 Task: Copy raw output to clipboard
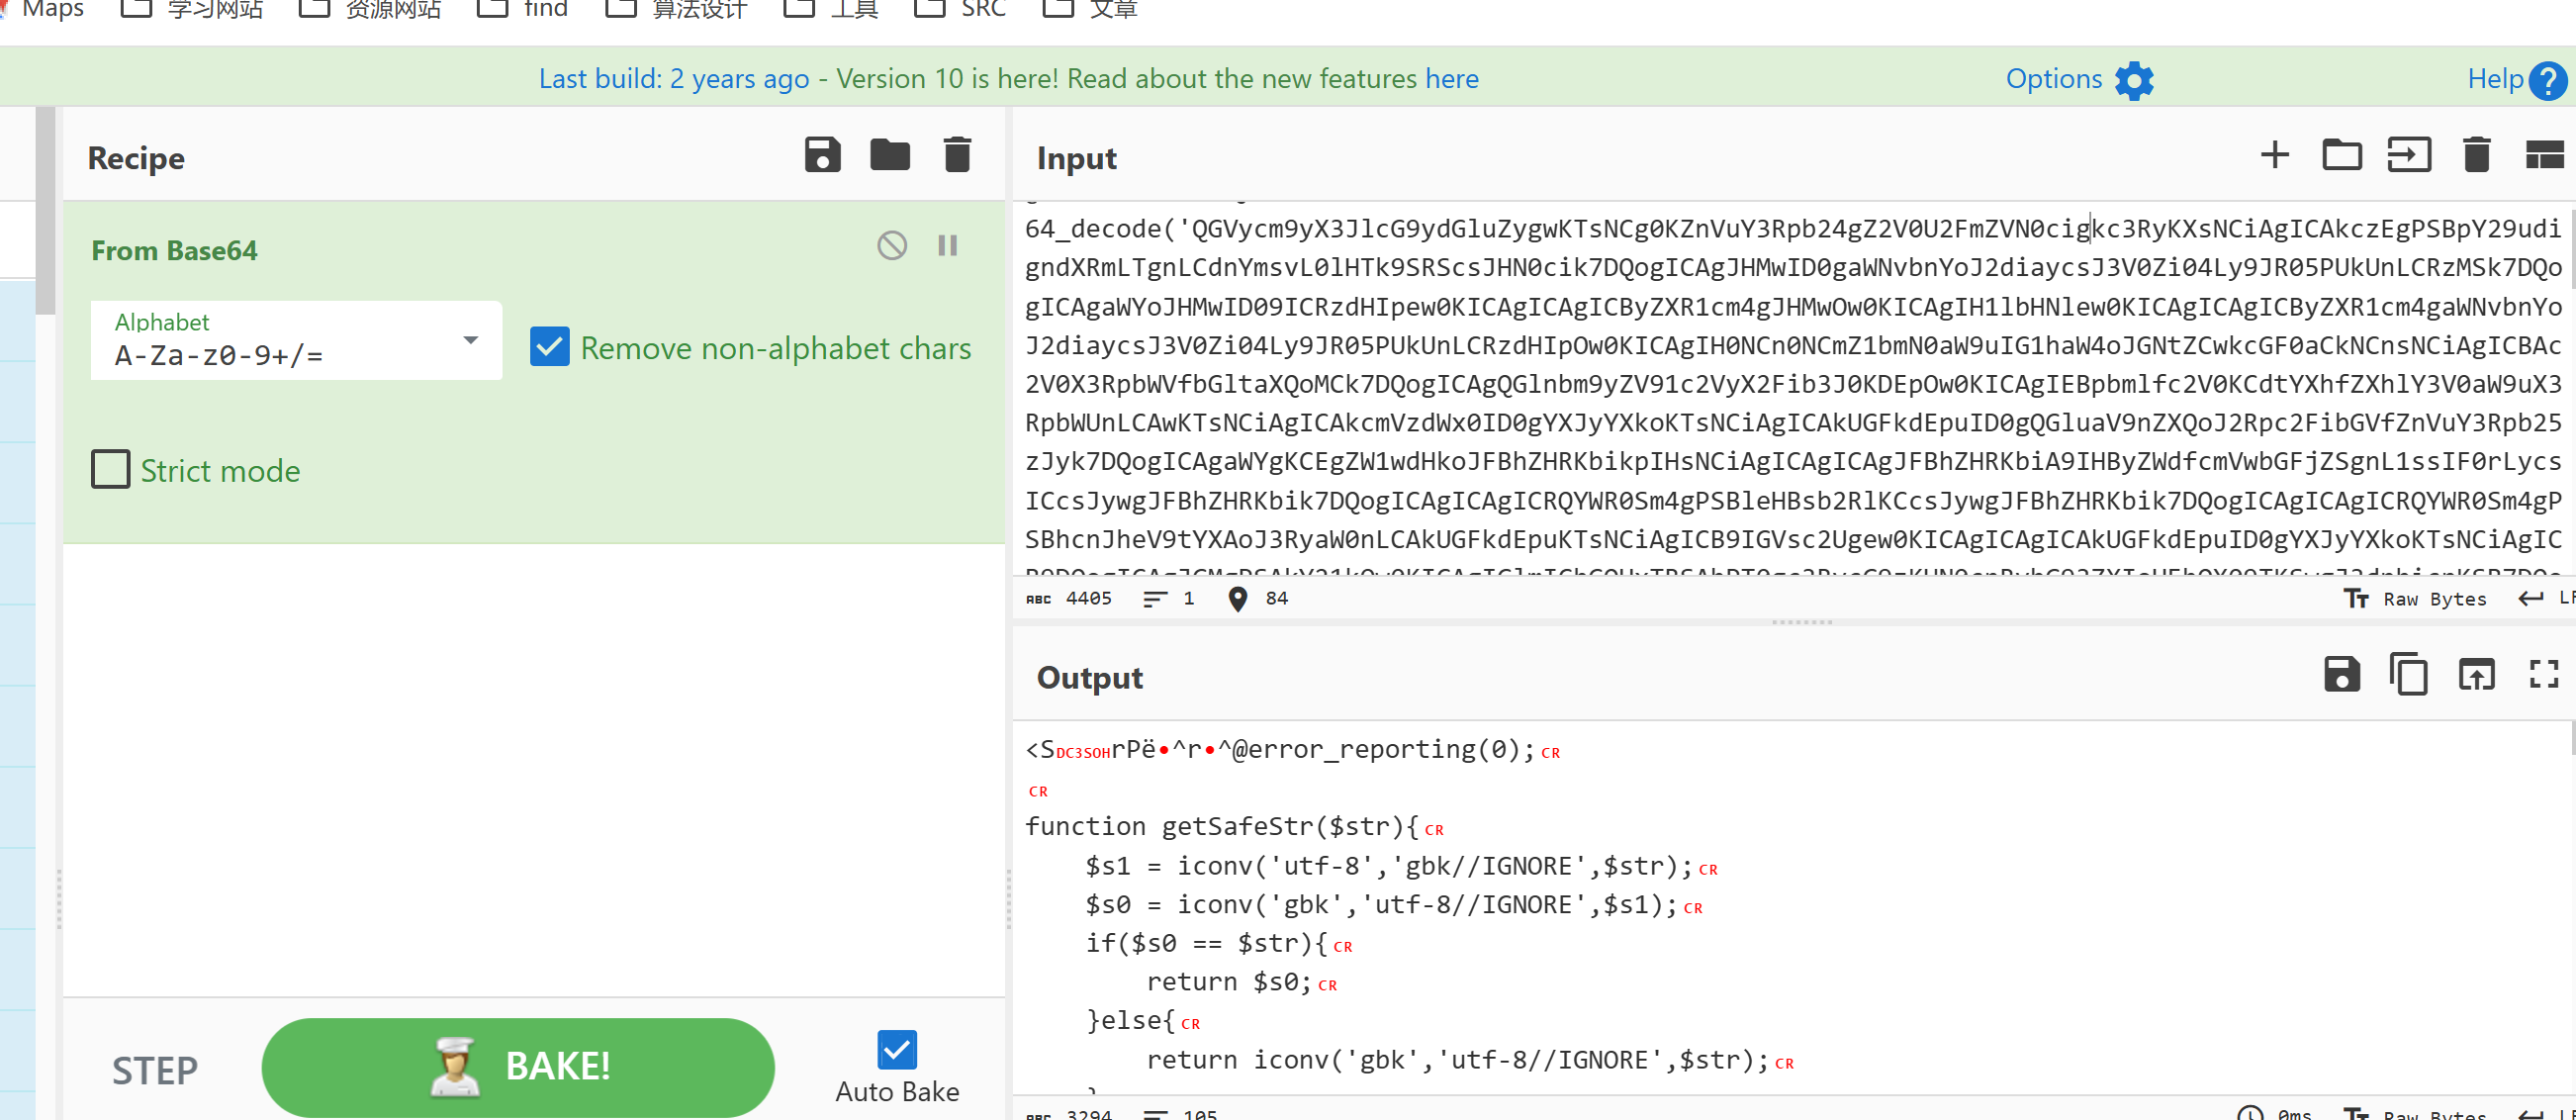pos(2408,674)
